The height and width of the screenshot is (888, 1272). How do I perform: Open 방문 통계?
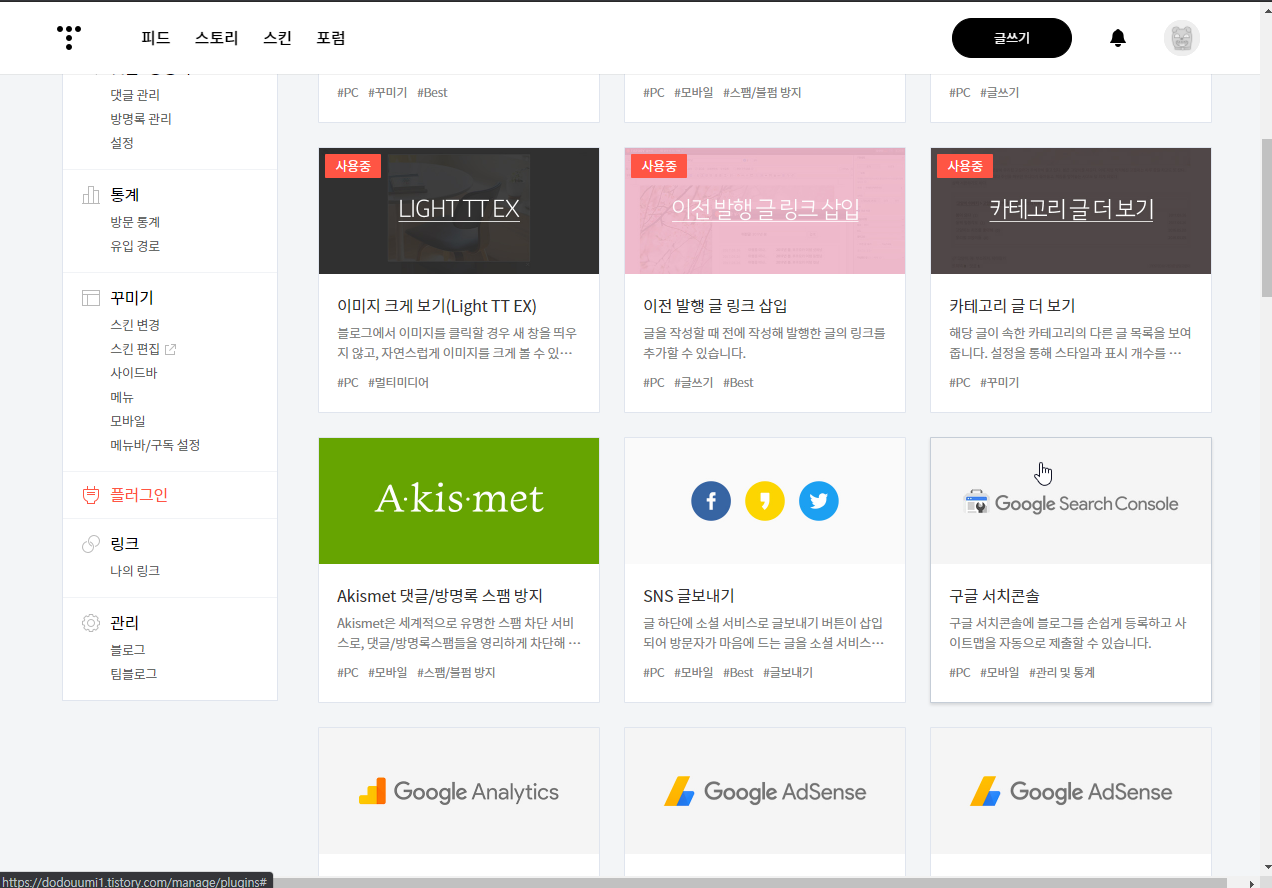pos(135,222)
